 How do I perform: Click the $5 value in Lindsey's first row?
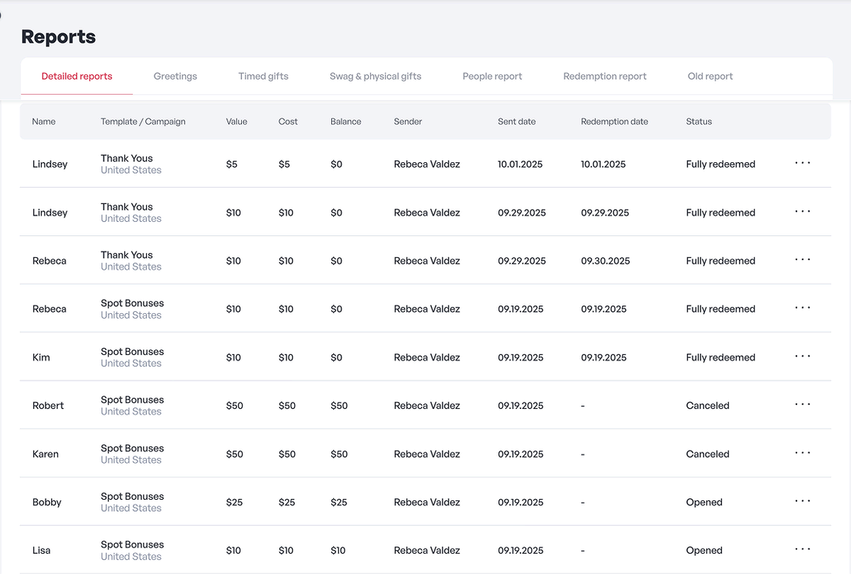(232, 164)
